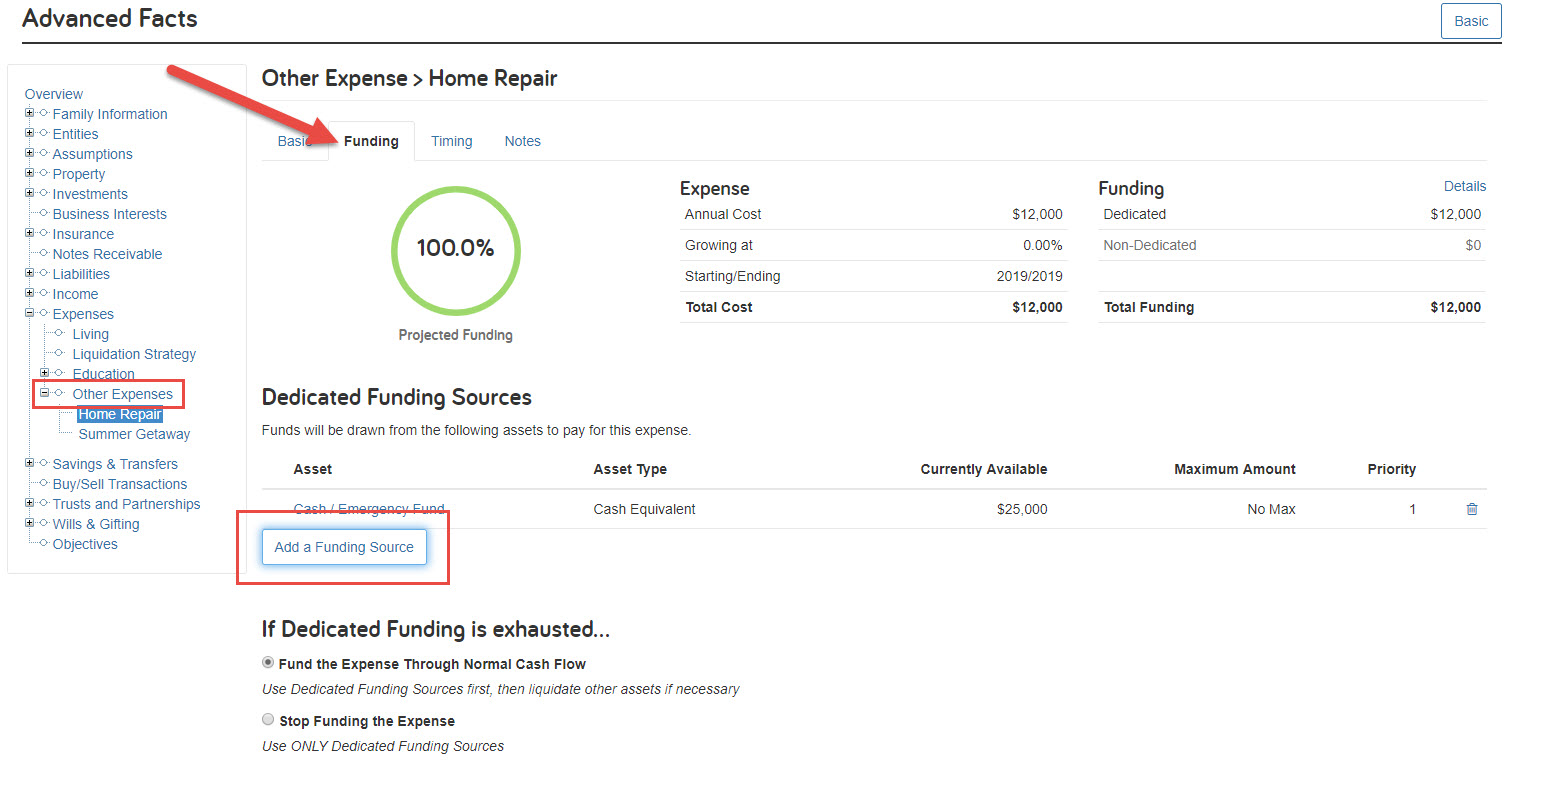This screenshot has height=787, width=1553.
Task: Open the Wills & Gifting tree label
Action: pyautogui.click(x=96, y=524)
